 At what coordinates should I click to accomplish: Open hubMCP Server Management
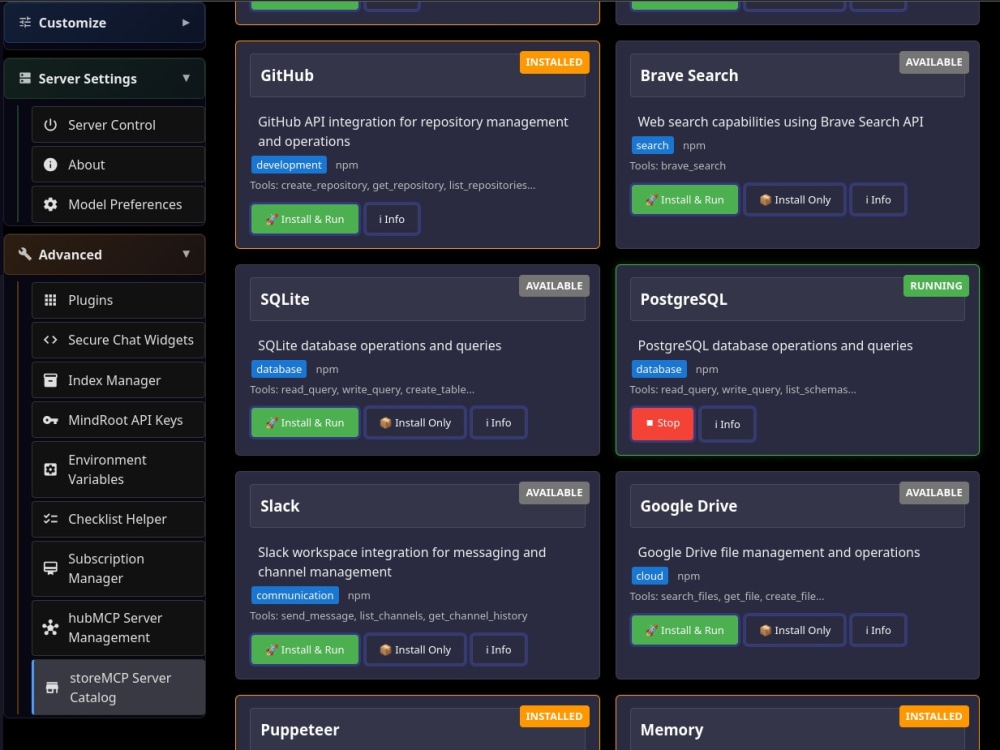coord(118,628)
